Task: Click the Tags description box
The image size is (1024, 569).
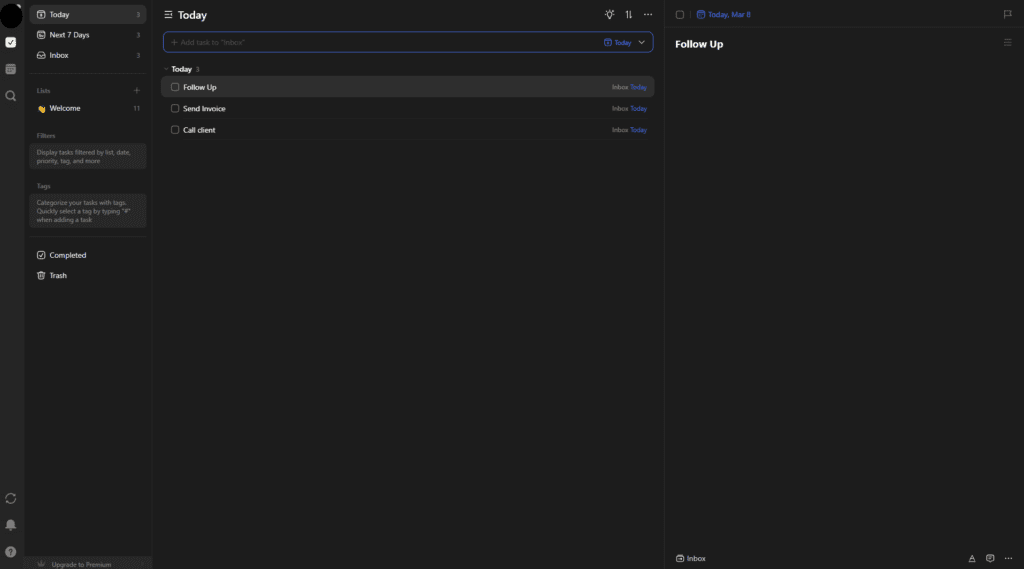Action: [x=88, y=211]
